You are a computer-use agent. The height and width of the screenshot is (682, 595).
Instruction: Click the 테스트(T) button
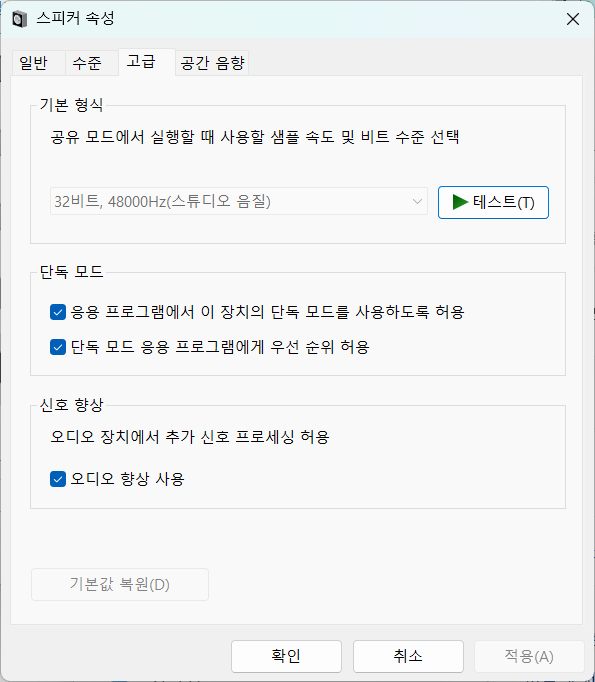tap(493, 202)
